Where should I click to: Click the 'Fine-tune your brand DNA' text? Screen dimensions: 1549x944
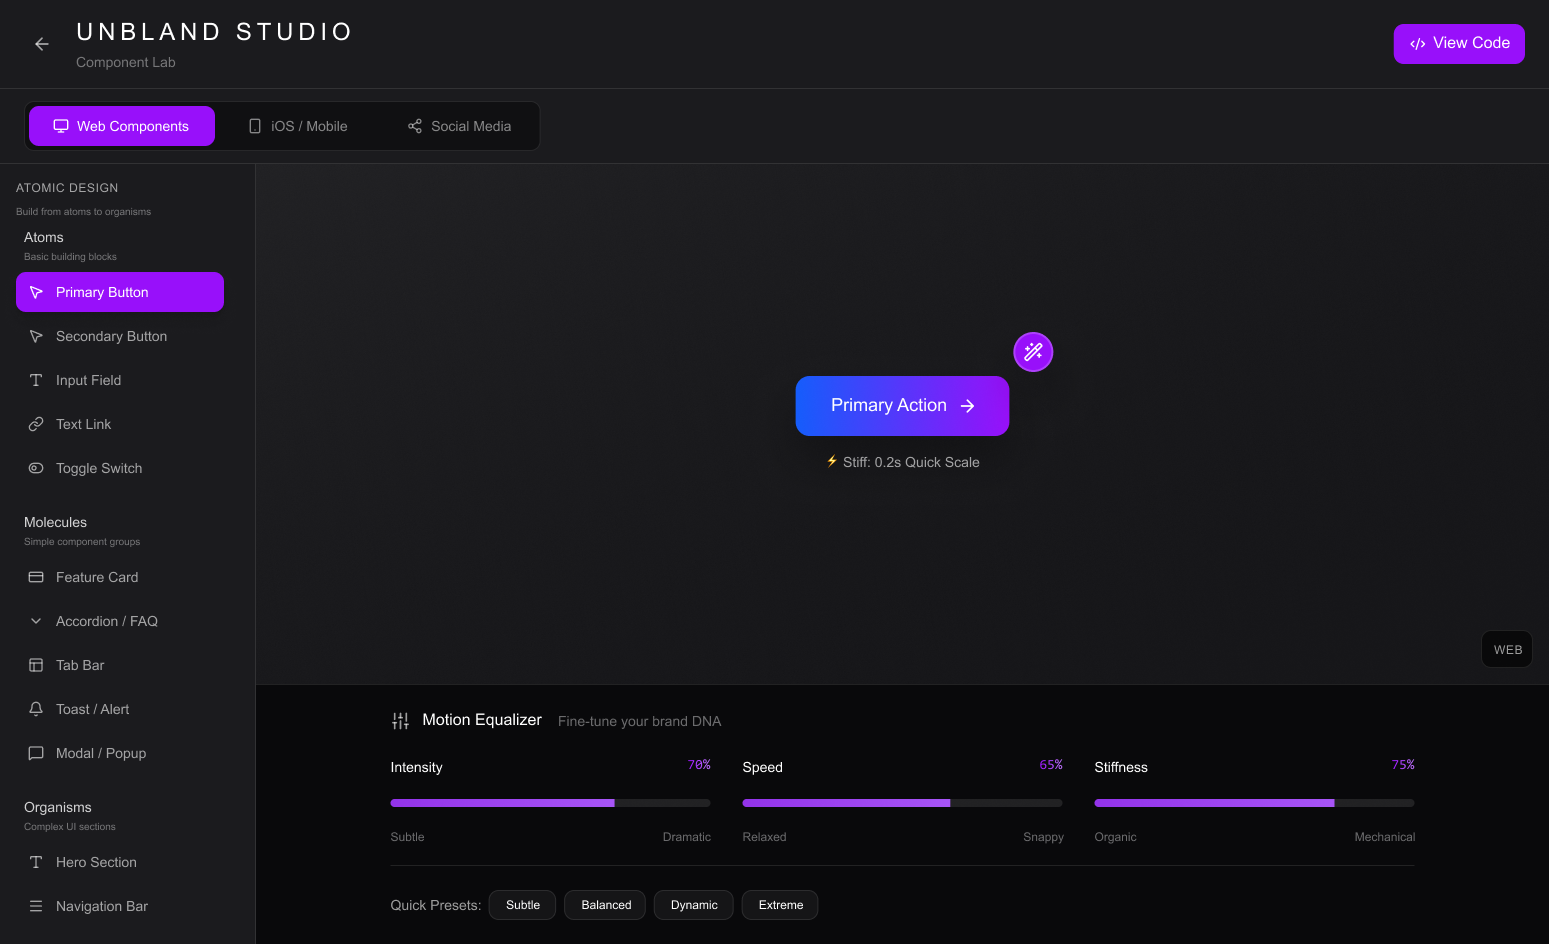(639, 721)
